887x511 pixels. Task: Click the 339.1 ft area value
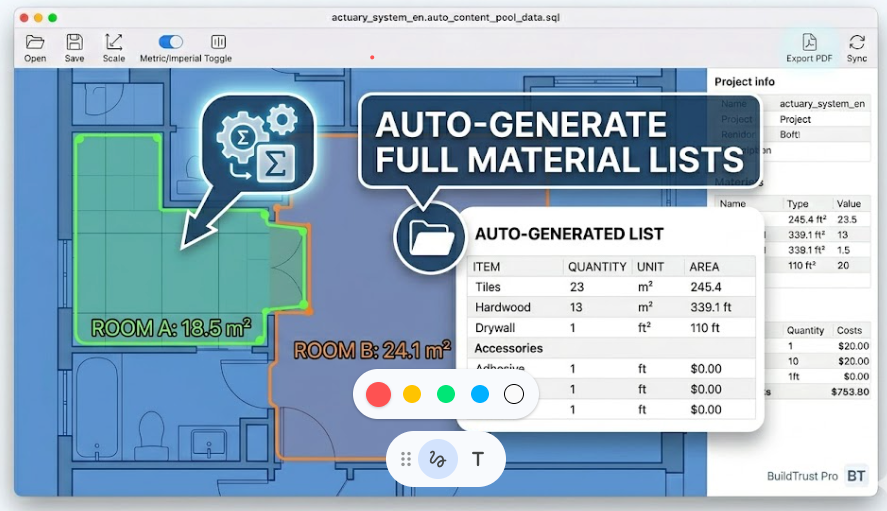tap(711, 307)
